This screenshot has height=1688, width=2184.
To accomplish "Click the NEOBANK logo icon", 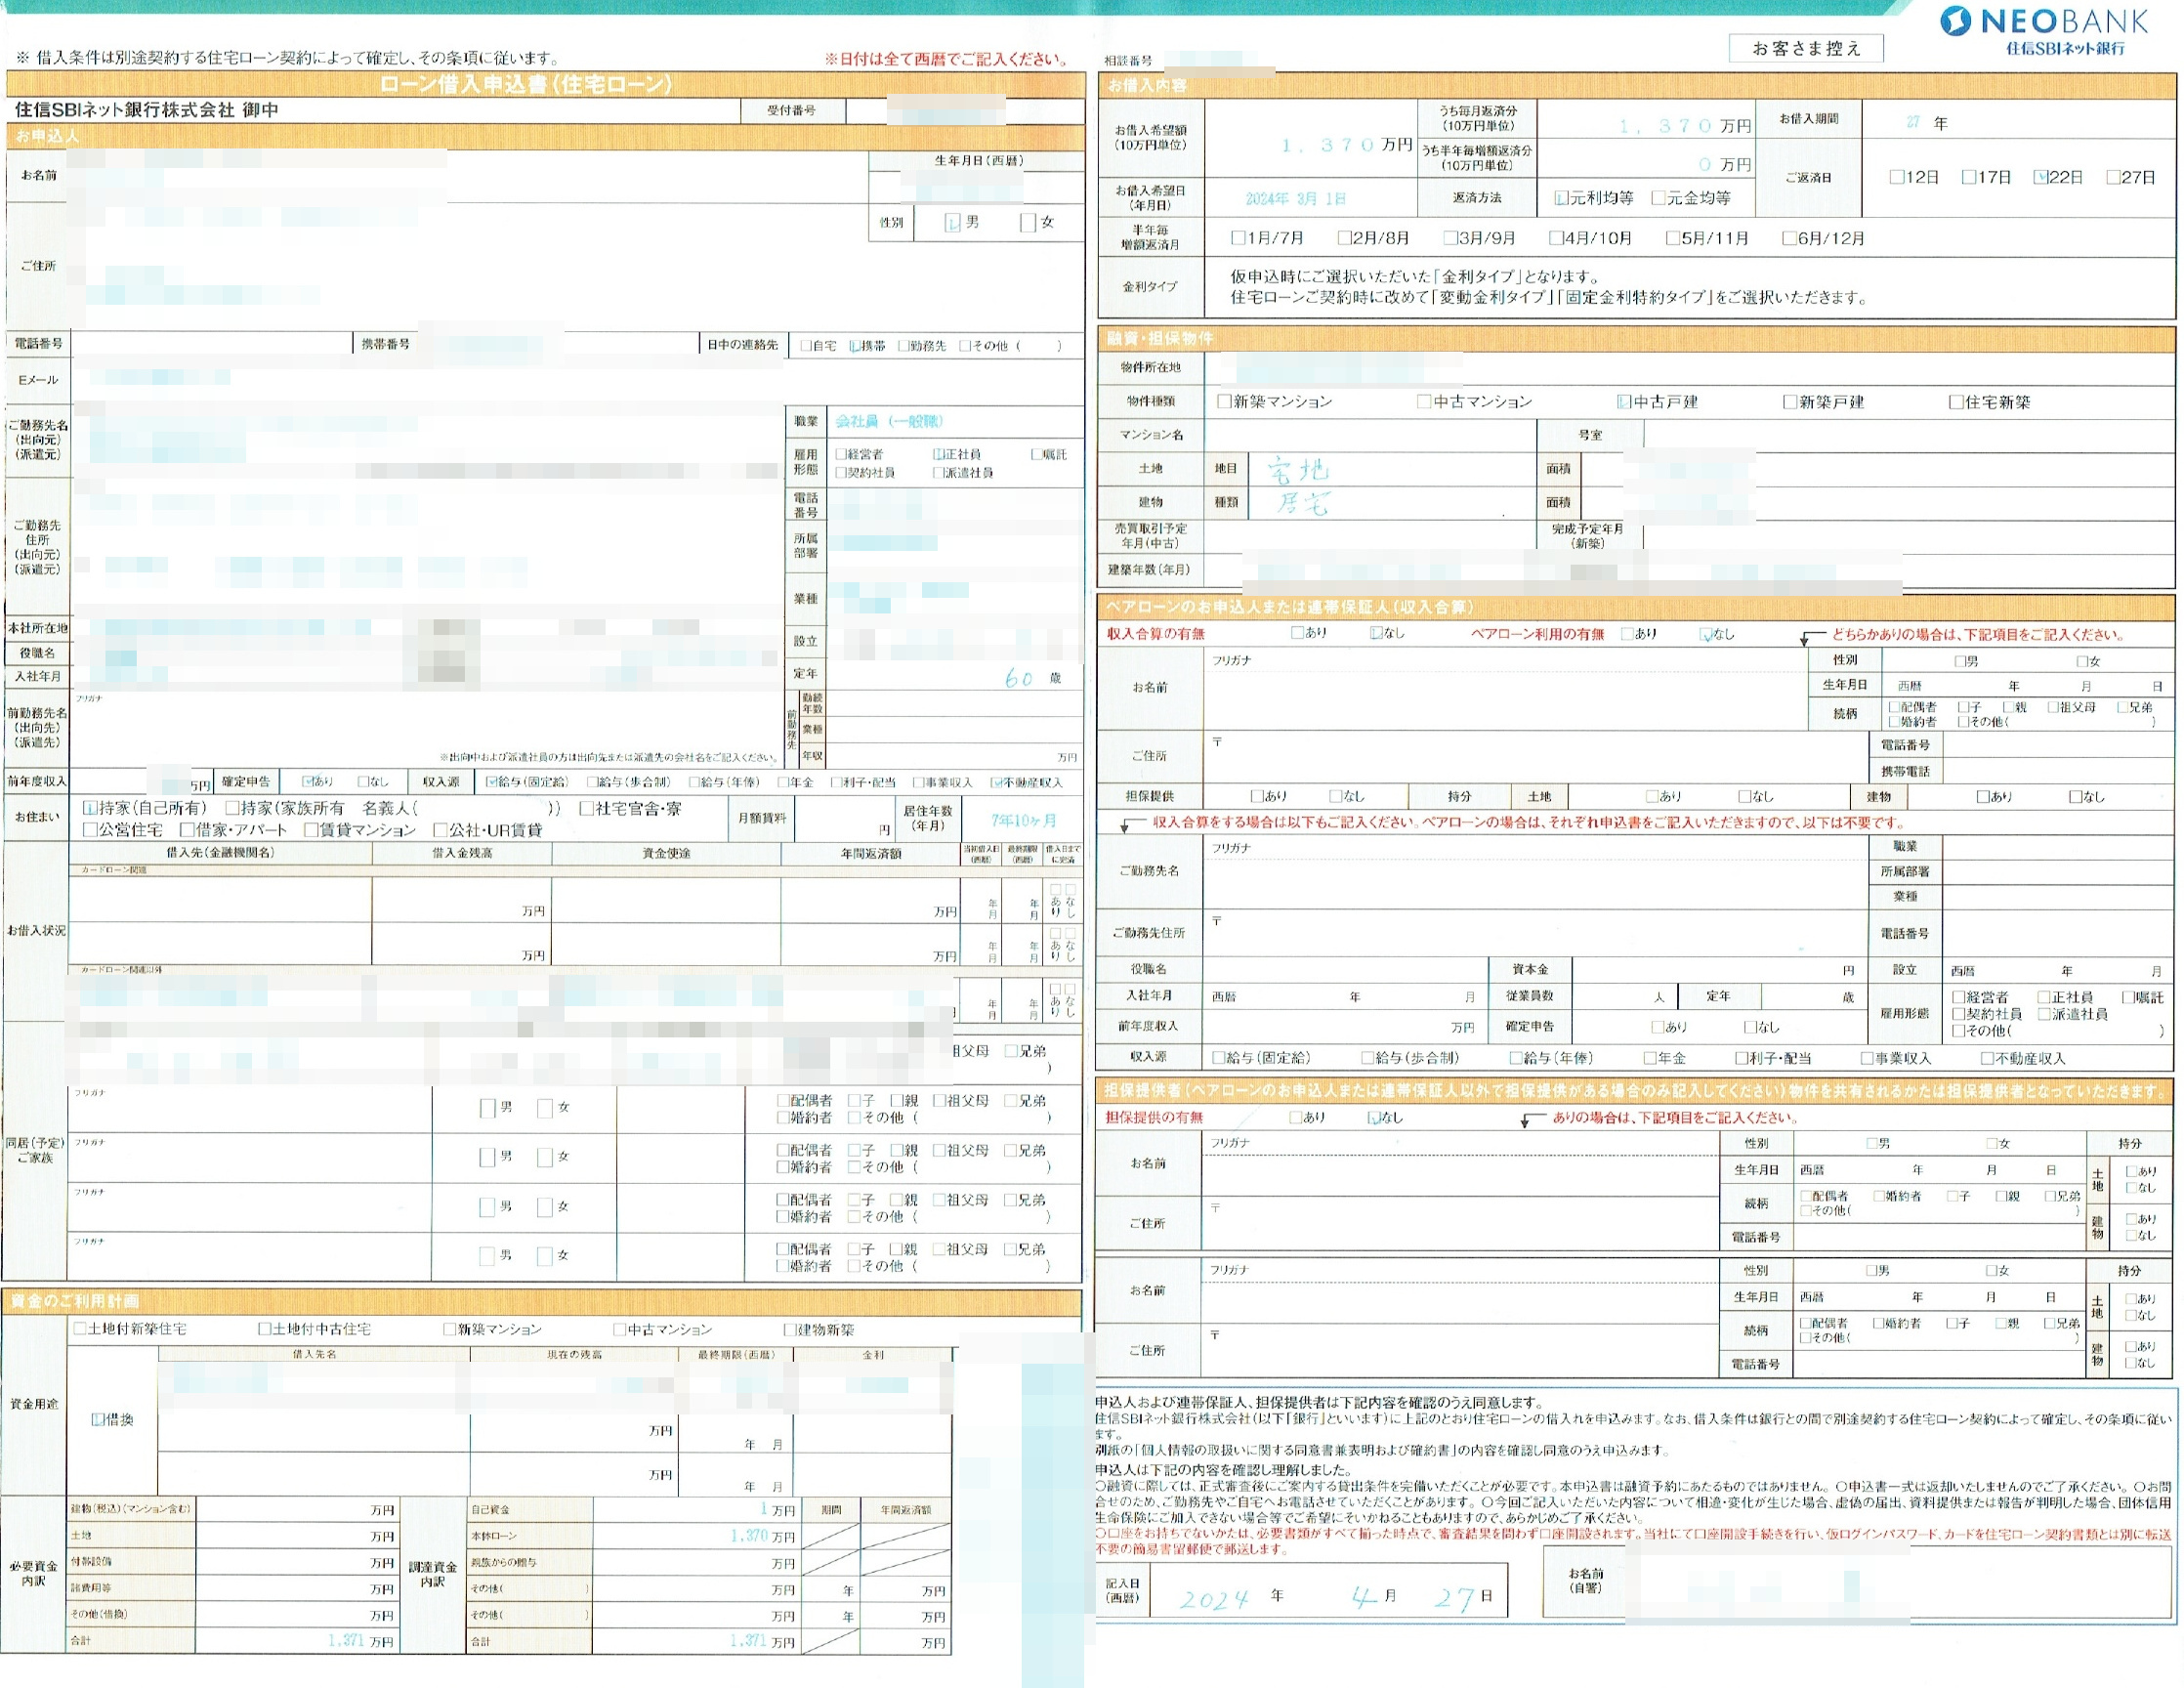I will tap(1955, 21).
